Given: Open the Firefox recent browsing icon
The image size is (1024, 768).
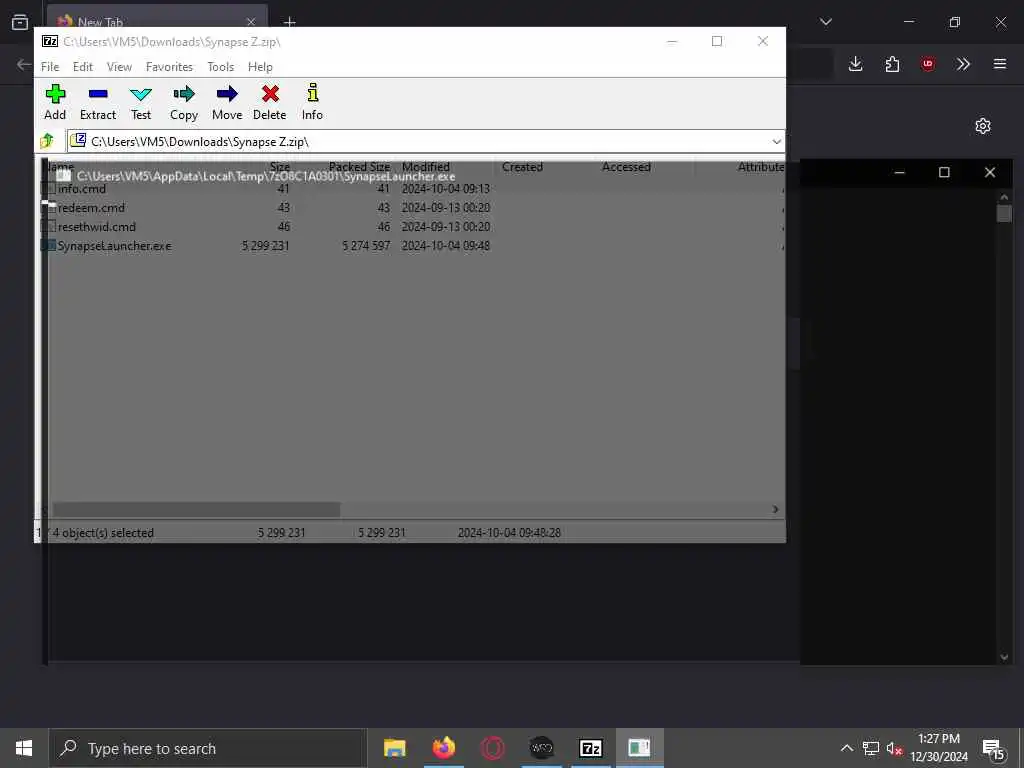Looking at the screenshot, I should (x=20, y=22).
